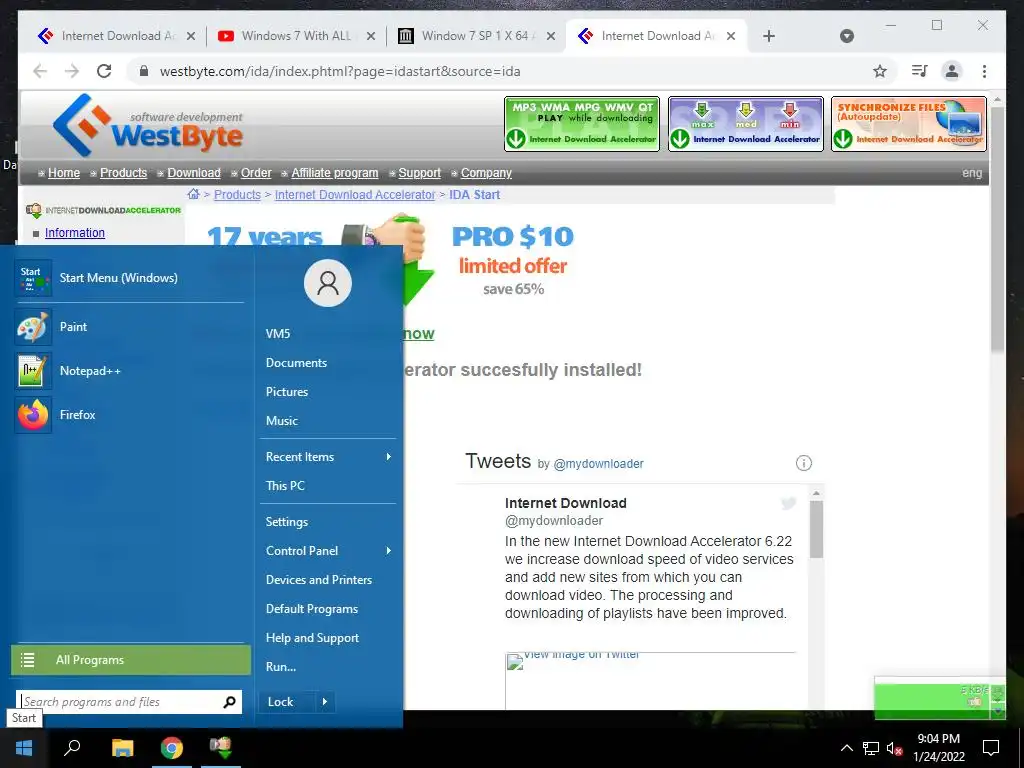
Task: Open Support link in nav bar
Action: pos(420,173)
